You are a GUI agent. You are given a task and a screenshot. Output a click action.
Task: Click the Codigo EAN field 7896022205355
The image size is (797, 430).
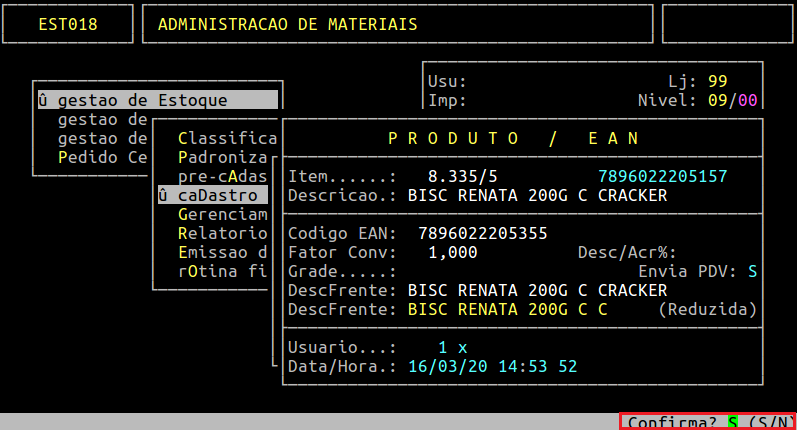483,233
